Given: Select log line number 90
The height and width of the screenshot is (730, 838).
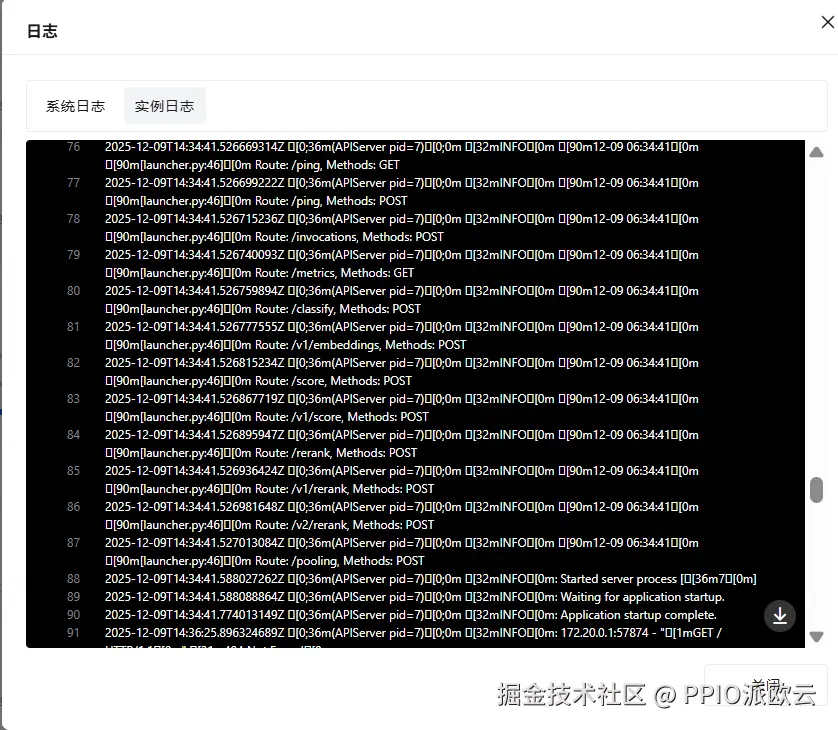Looking at the screenshot, I should [x=73, y=615].
